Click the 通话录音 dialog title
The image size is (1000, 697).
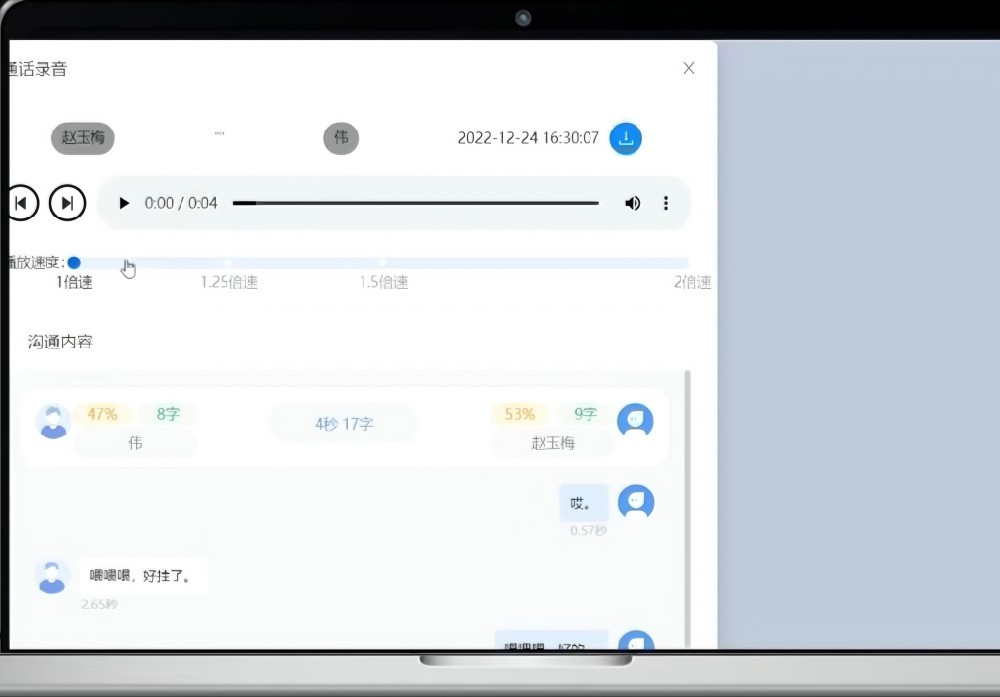(x=38, y=69)
